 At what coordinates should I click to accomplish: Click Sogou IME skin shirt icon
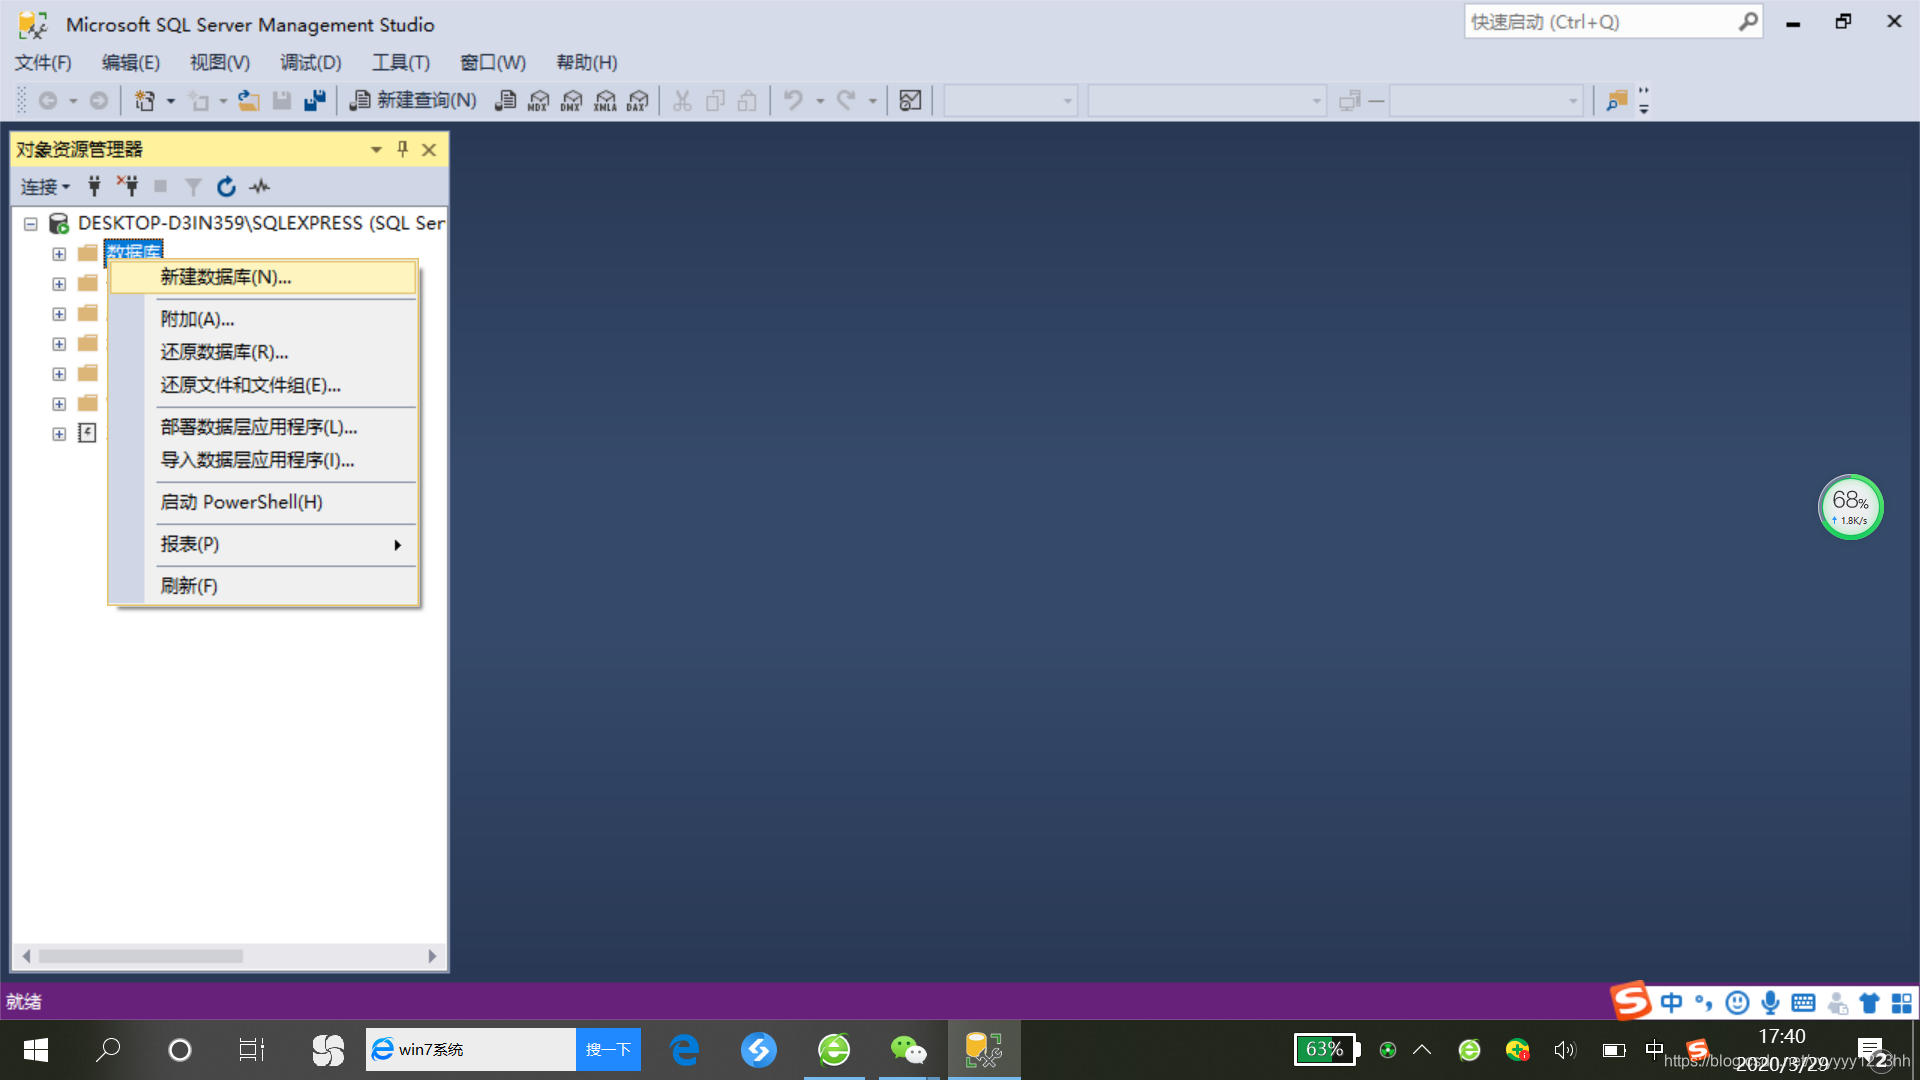pos(1869,1002)
